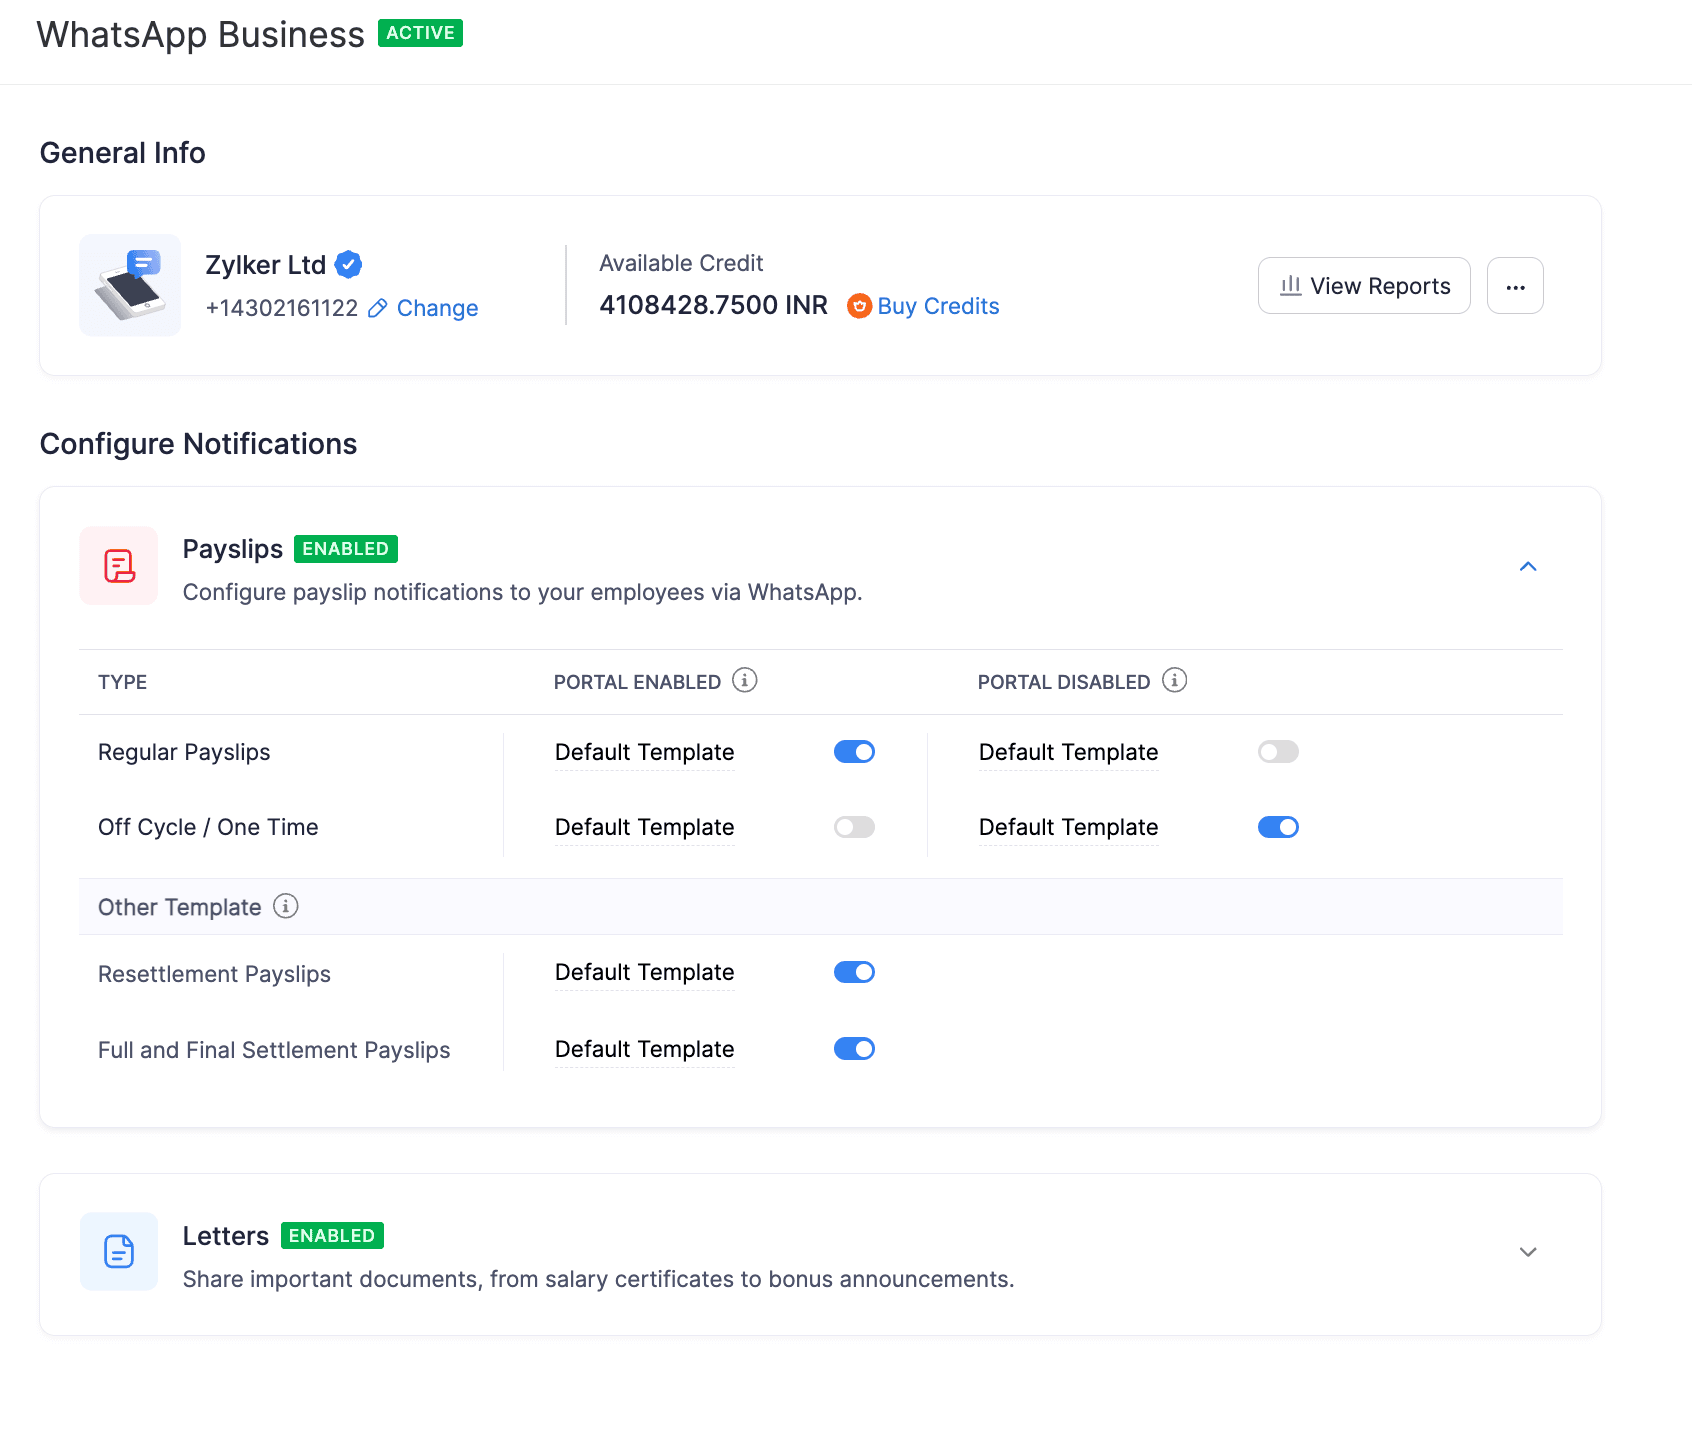This screenshot has height=1430, width=1692.
Task: Click the Letters blue document icon
Action: 118,1251
